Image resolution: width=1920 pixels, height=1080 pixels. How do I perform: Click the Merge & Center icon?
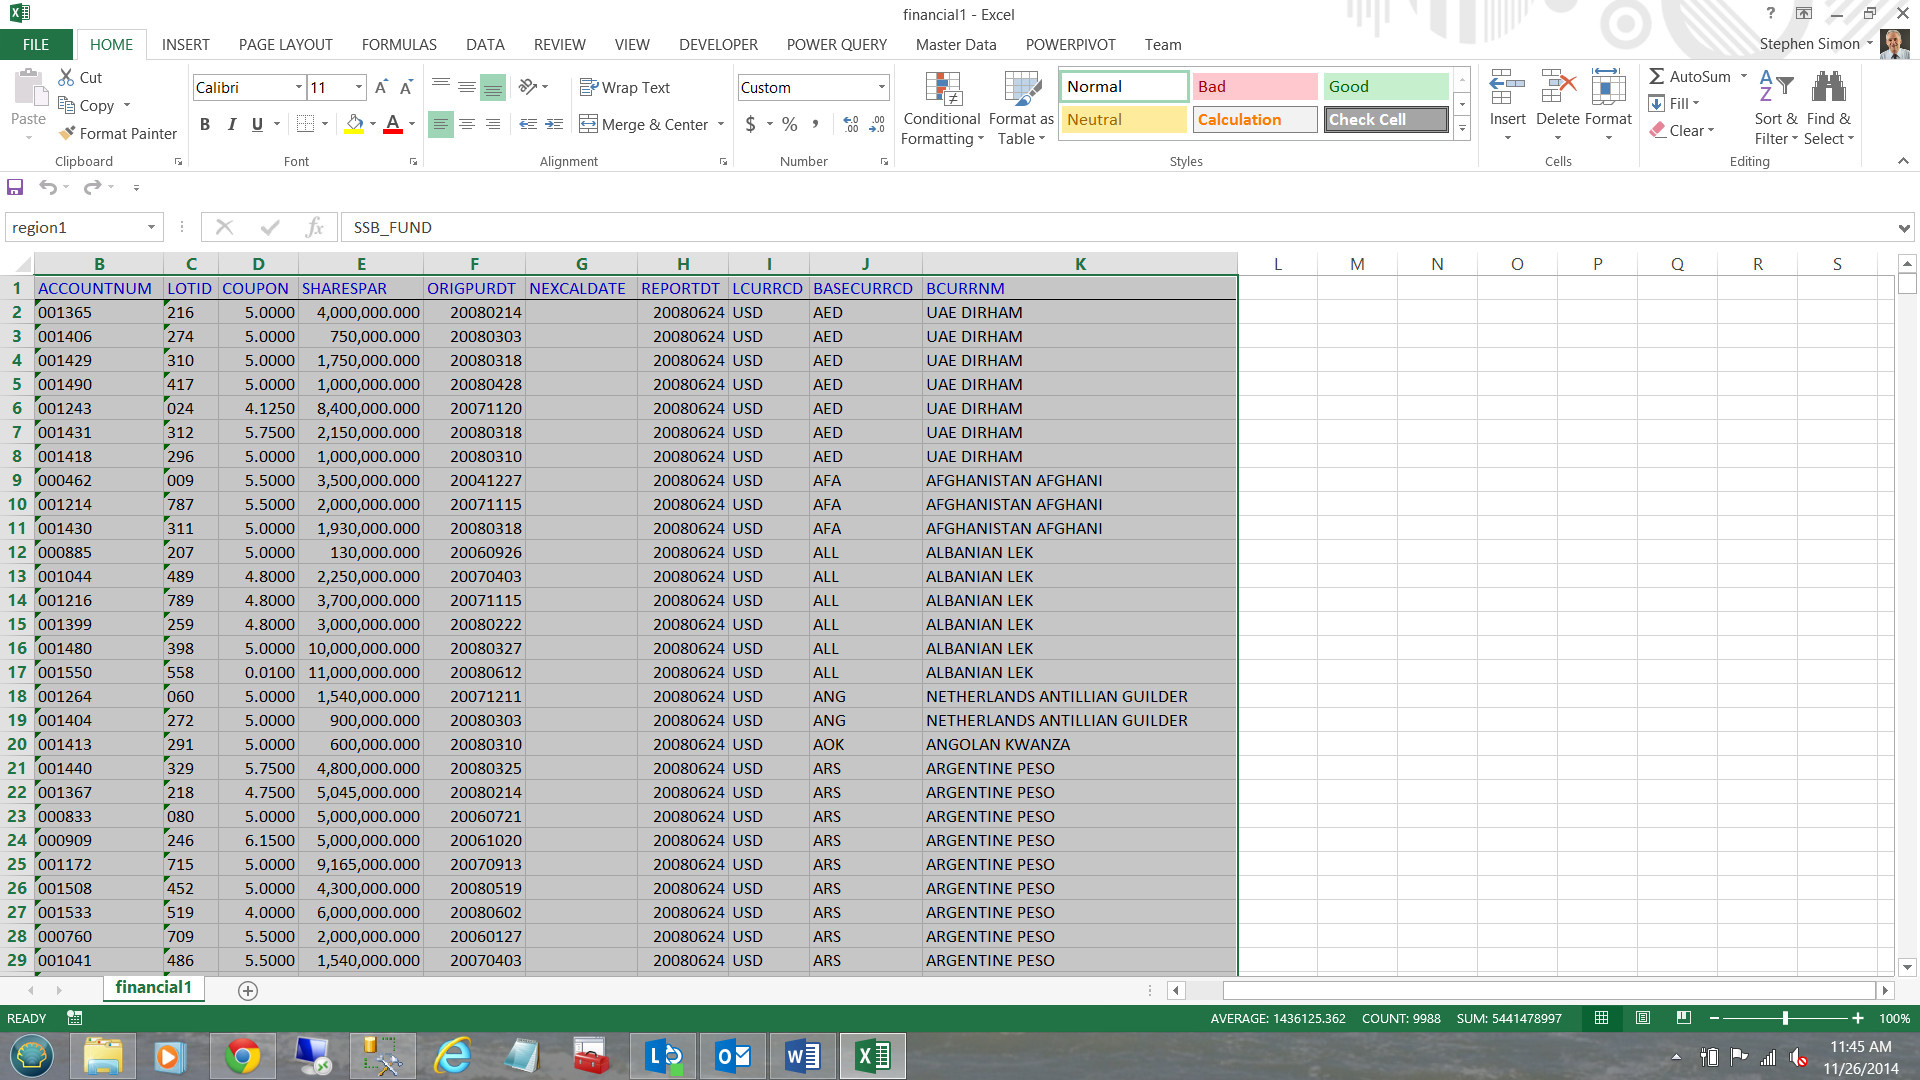click(589, 124)
